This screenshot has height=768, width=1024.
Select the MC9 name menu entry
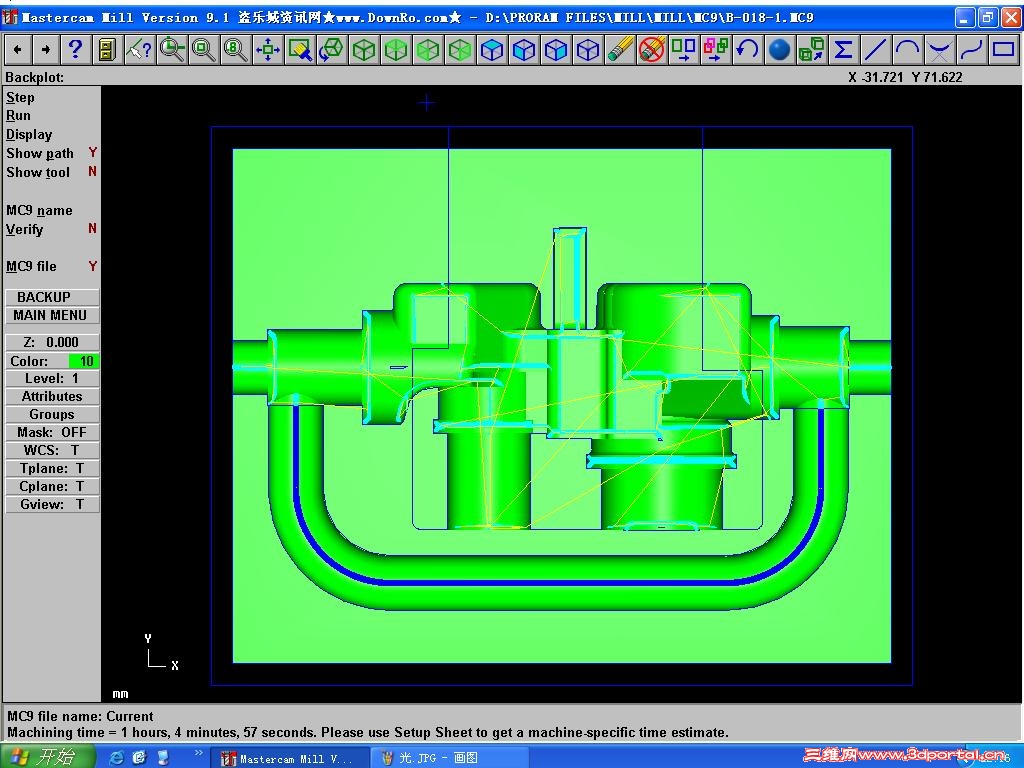(39, 210)
